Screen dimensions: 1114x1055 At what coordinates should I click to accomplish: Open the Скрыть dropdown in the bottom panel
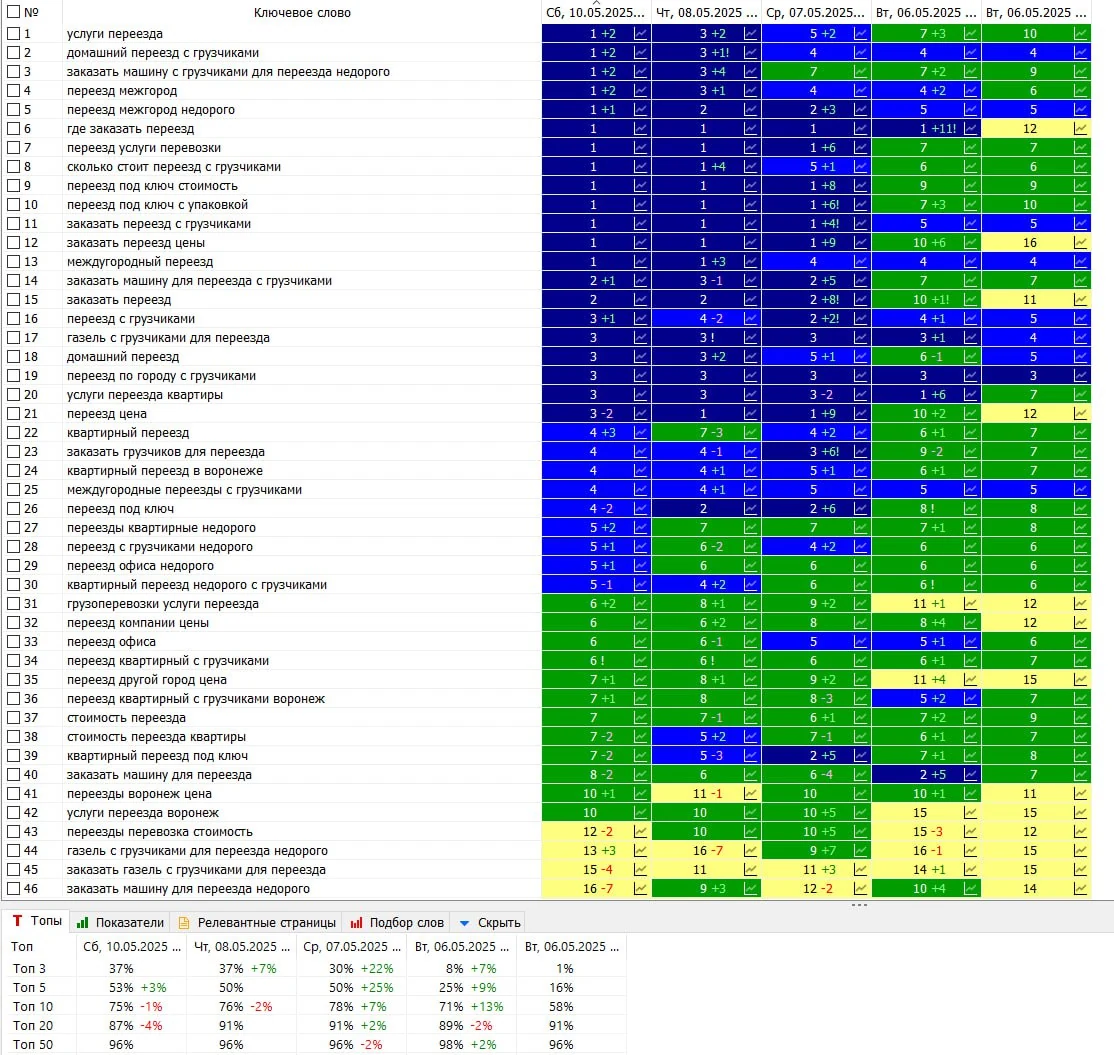pos(490,922)
